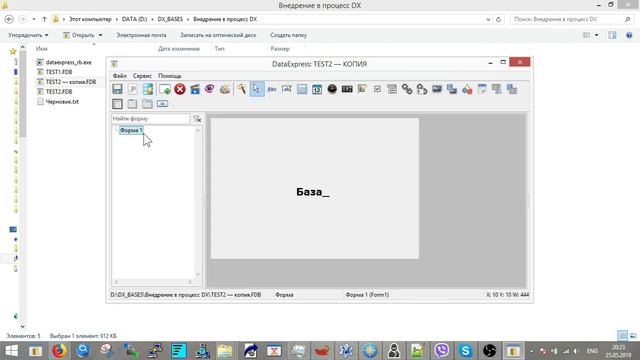Select the Abc label component
The height and width of the screenshot is (360, 640).
(x=272, y=89)
